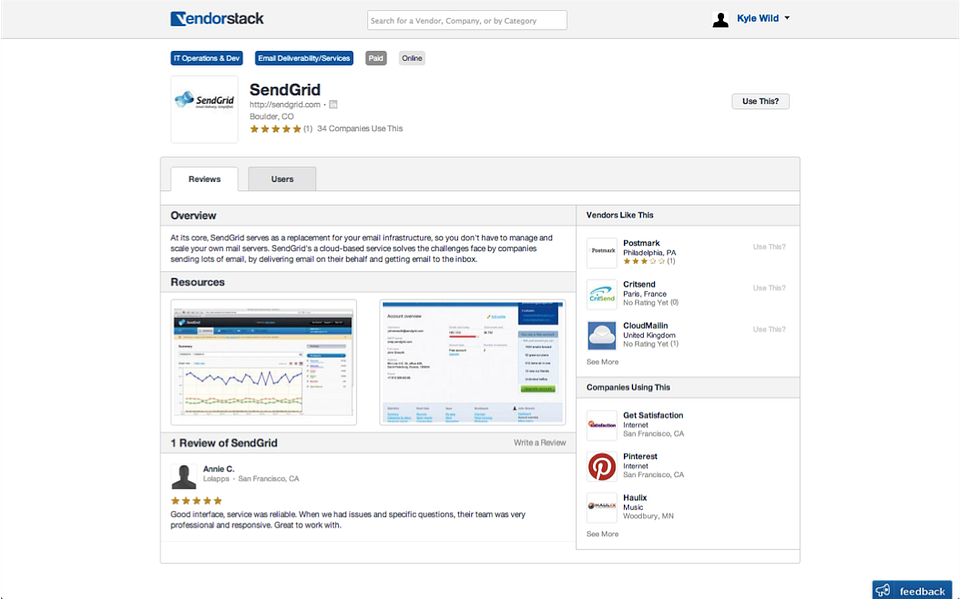Click the Kyle Wild username link
The width and height of the screenshot is (960, 600).
tap(757, 18)
